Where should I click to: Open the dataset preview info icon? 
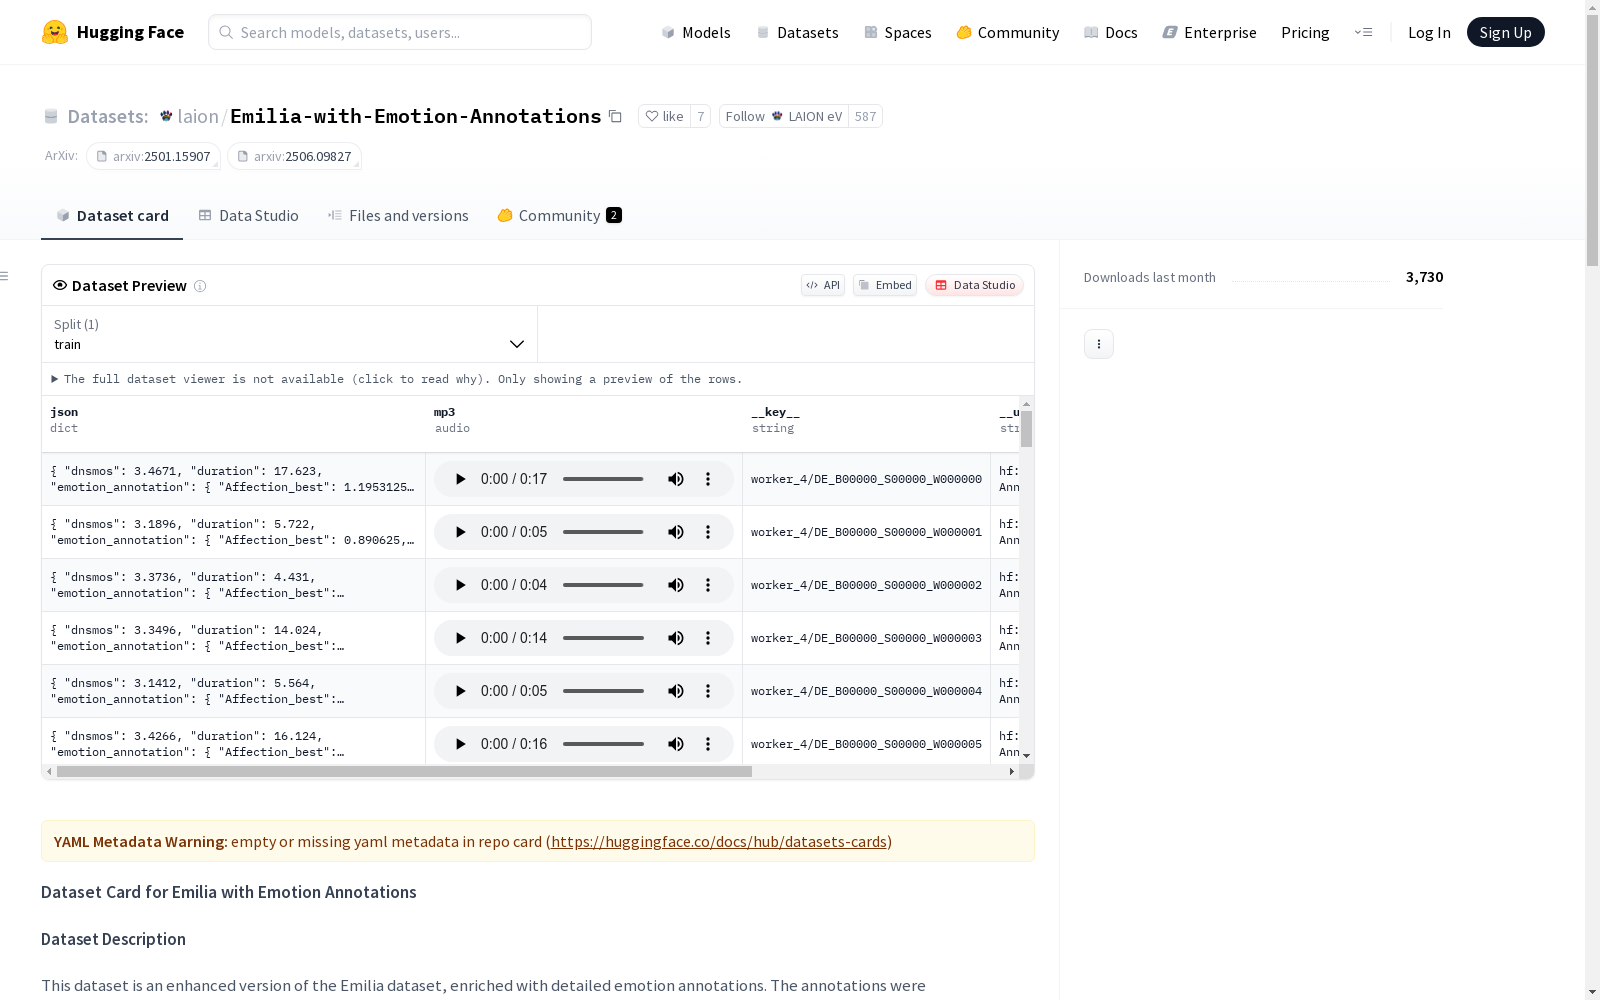click(200, 286)
